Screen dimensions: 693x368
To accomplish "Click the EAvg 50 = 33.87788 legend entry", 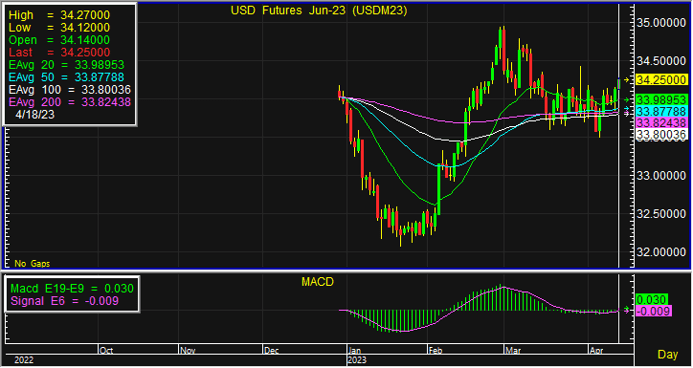I will pos(66,77).
